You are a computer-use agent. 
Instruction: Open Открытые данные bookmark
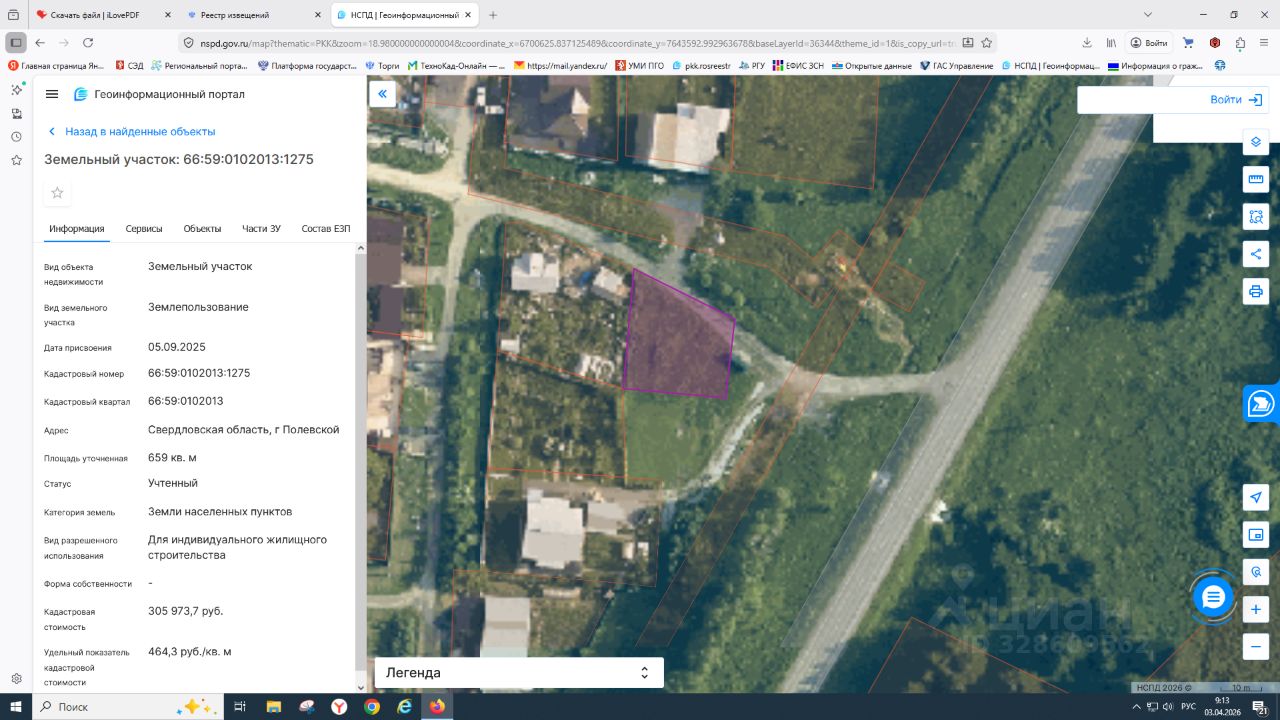pos(871,66)
